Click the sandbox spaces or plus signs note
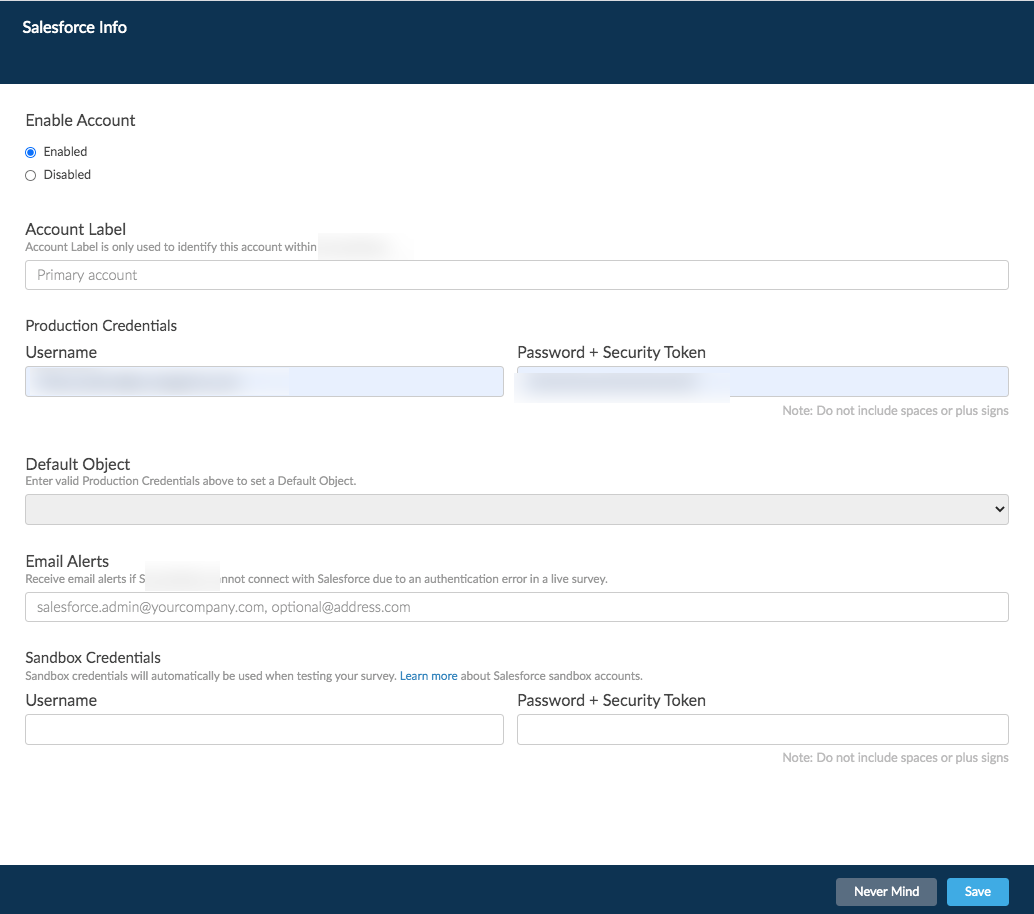Image resolution: width=1034 pixels, height=914 pixels. 895,758
